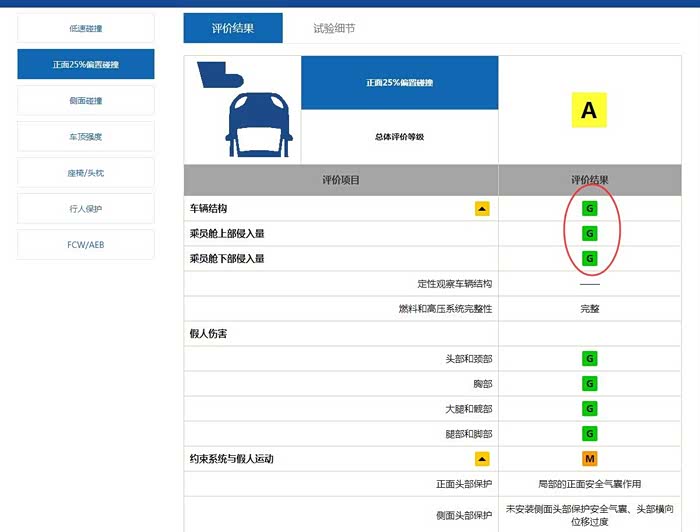This screenshot has width=700, height=532.
Task: Click the 乘员舱下部侵入量 row label
Action: point(227,258)
